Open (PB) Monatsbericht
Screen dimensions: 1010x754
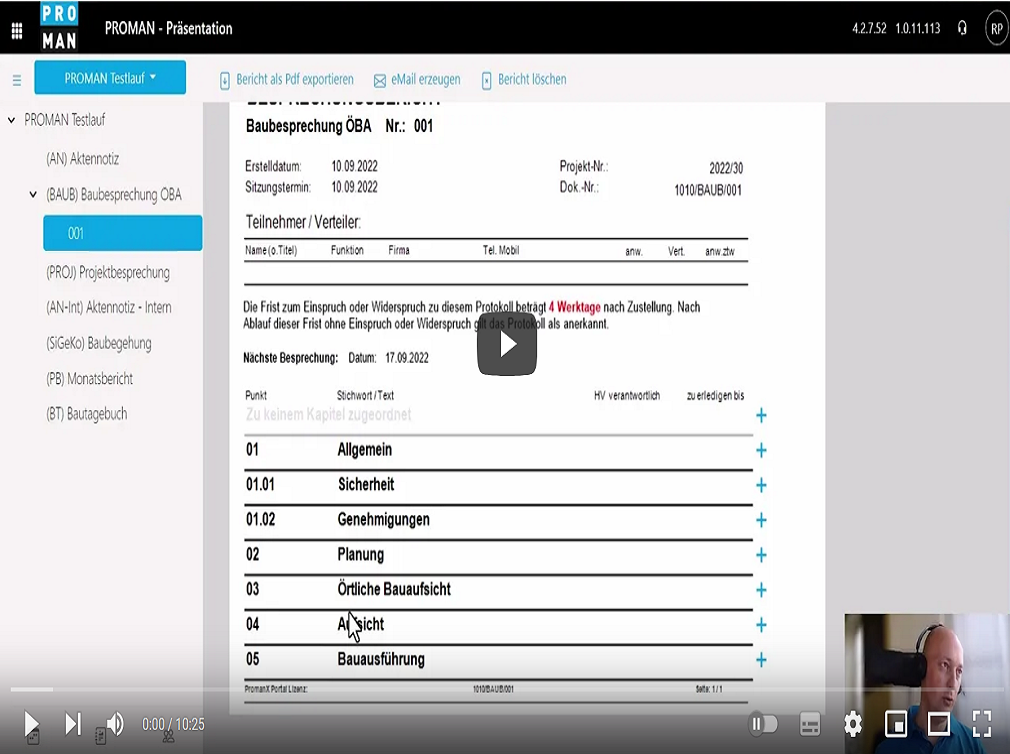coord(90,379)
